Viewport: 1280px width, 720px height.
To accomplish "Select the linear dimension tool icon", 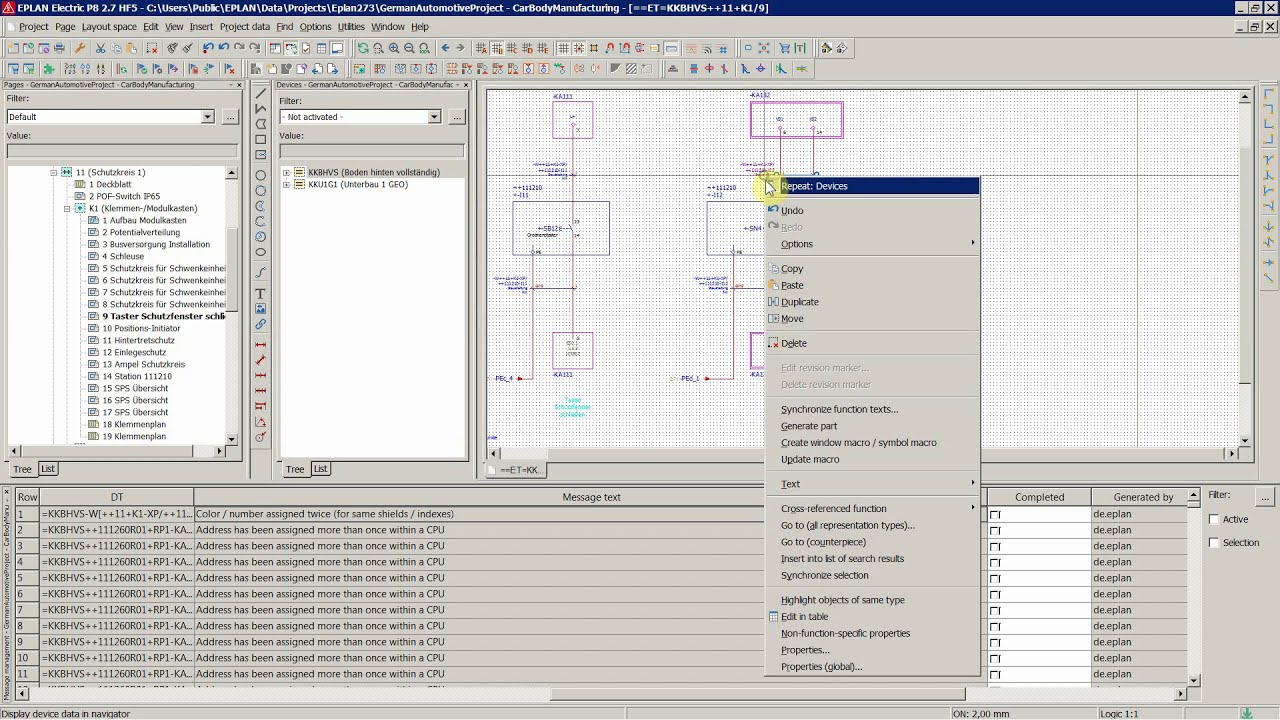I will [260, 346].
